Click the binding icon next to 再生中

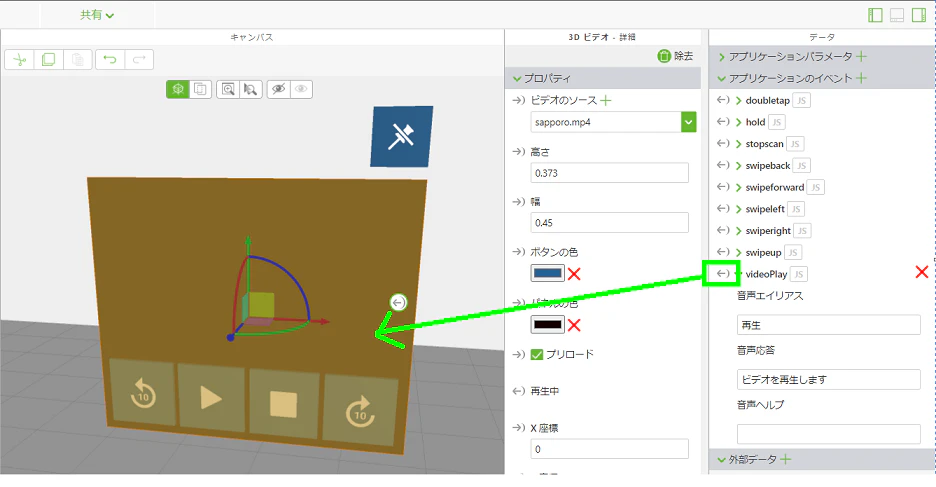click(x=518, y=391)
